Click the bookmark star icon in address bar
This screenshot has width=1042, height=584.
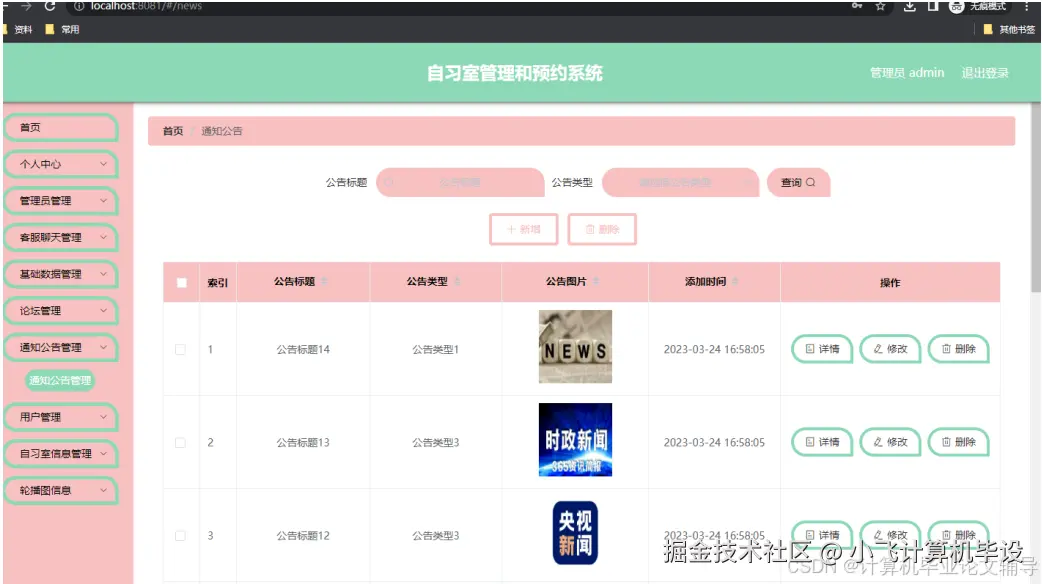(x=879, y=6)
